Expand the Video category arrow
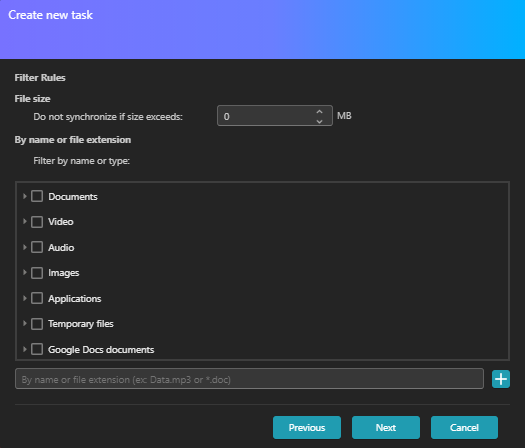Image resolution: width=525 pixels, height=448 pixels. (x=24, y=221)
